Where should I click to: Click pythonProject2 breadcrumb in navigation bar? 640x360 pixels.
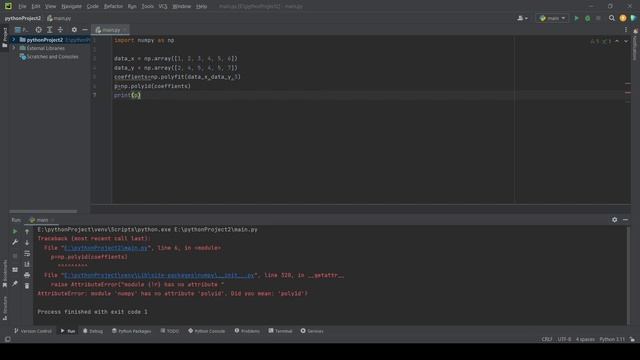23,18
